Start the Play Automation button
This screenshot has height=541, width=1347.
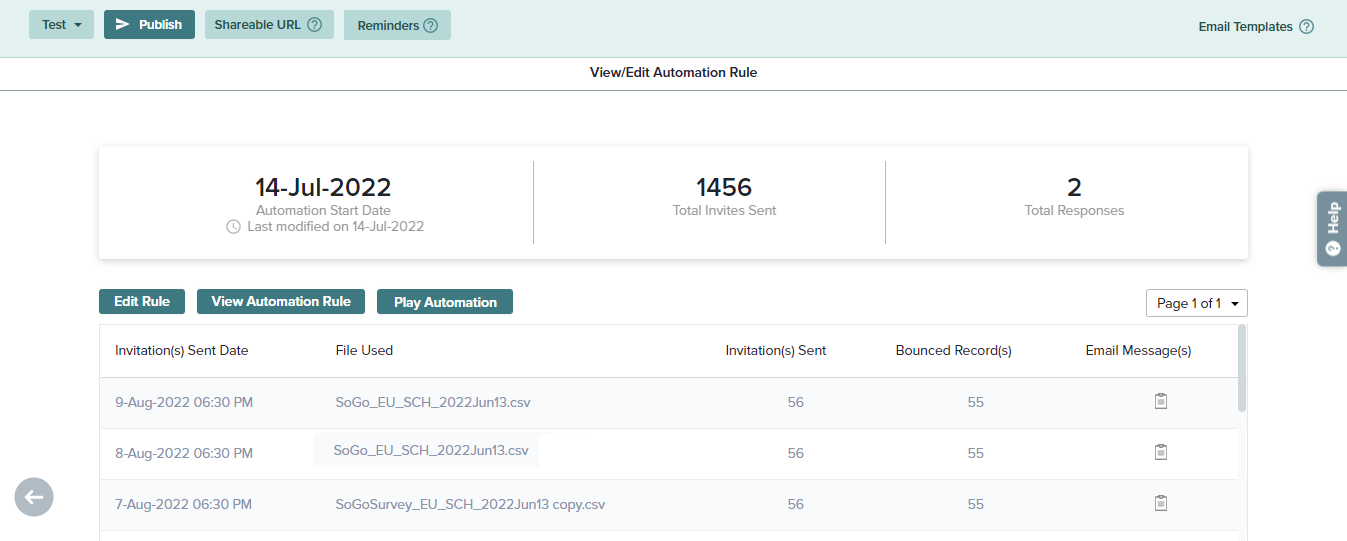[445, 302]
